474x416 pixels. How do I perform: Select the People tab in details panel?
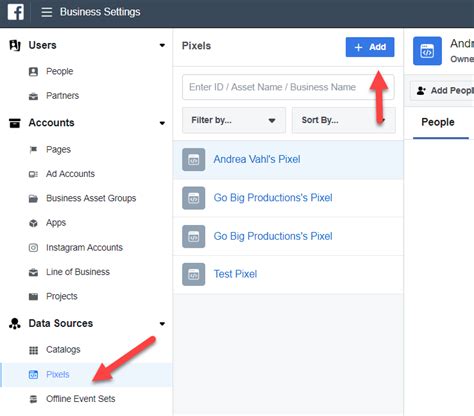coord(438,122)
